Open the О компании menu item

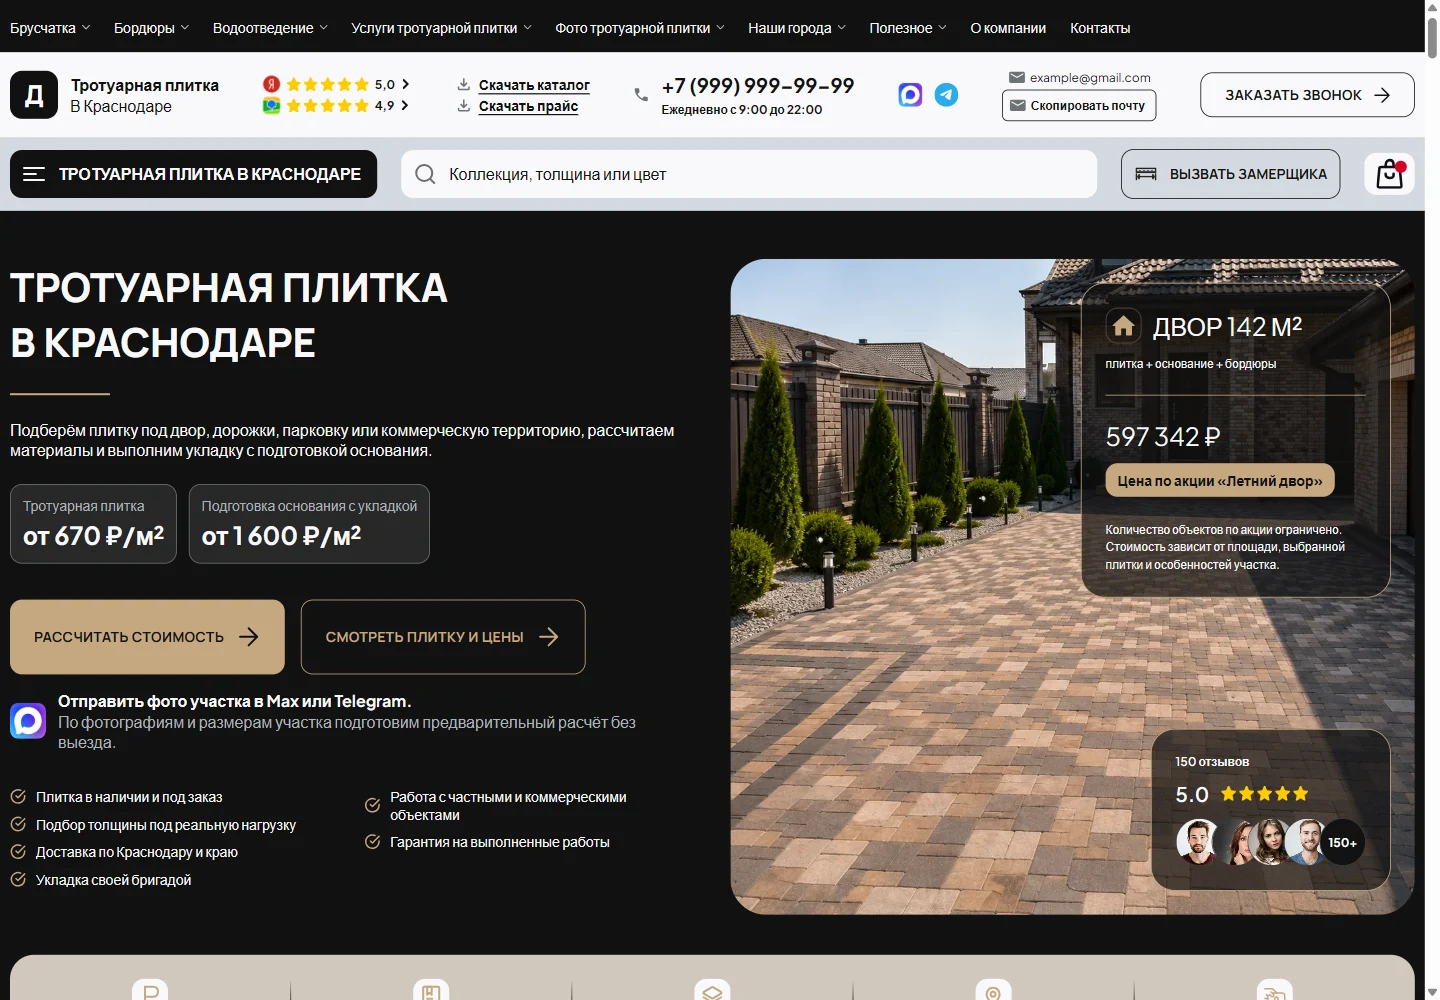point(1008,28)
